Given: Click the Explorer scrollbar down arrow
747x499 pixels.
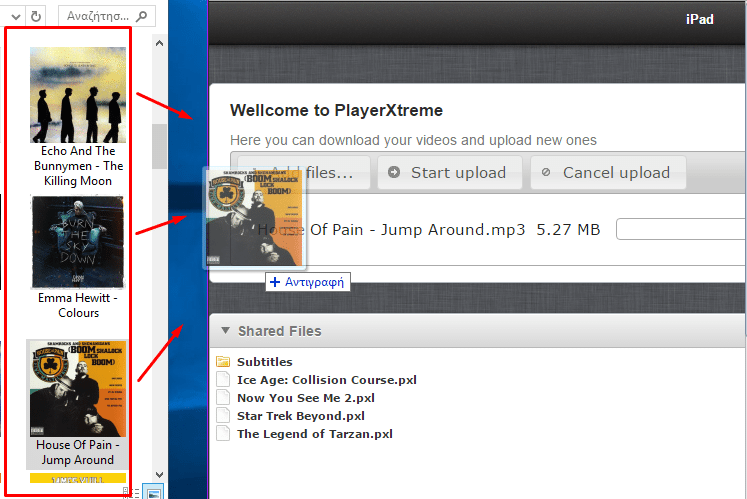Looking at the screenshot, I should click(x=160, y=475).
